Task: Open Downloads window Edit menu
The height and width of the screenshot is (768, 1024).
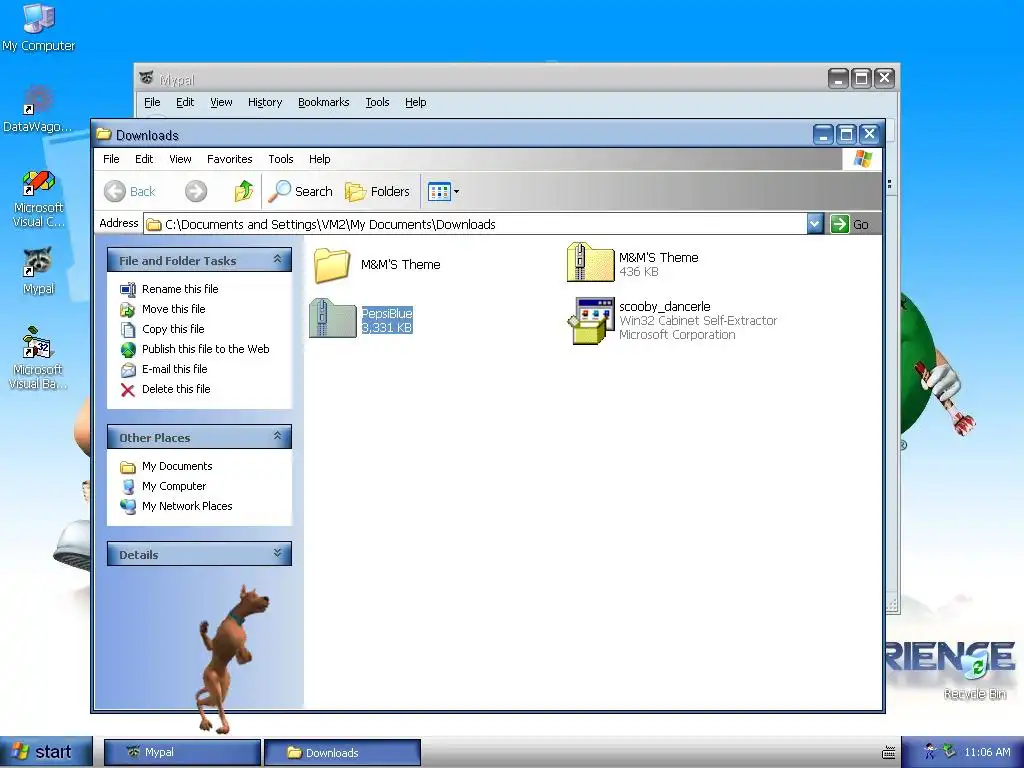Action: [144, 159]
